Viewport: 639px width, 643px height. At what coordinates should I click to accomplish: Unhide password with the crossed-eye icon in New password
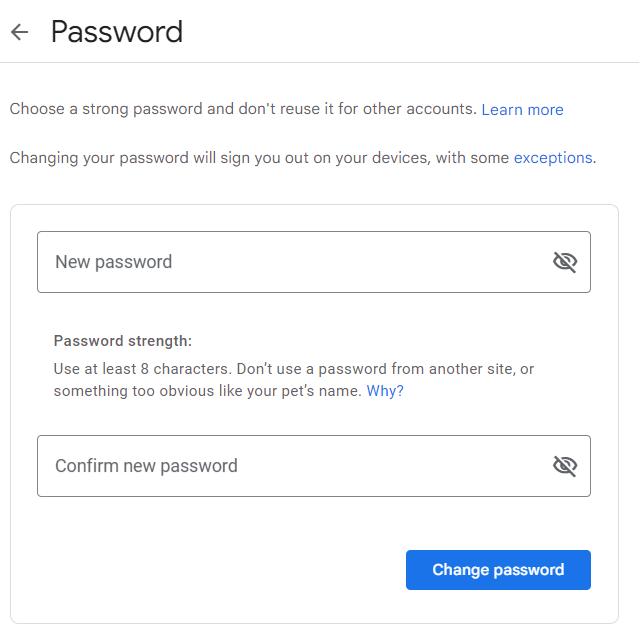tap(565, 262)
